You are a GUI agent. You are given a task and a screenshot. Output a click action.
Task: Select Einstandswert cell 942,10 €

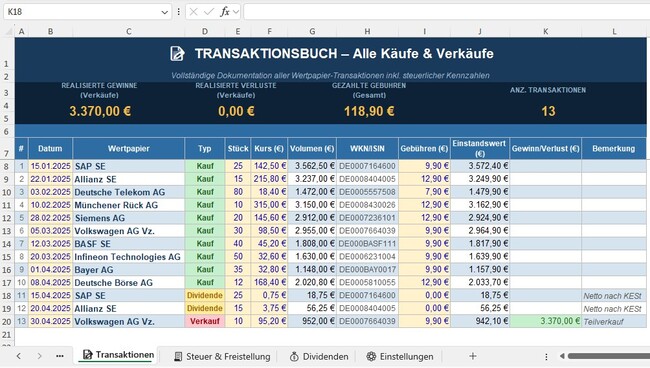point(480,321)
